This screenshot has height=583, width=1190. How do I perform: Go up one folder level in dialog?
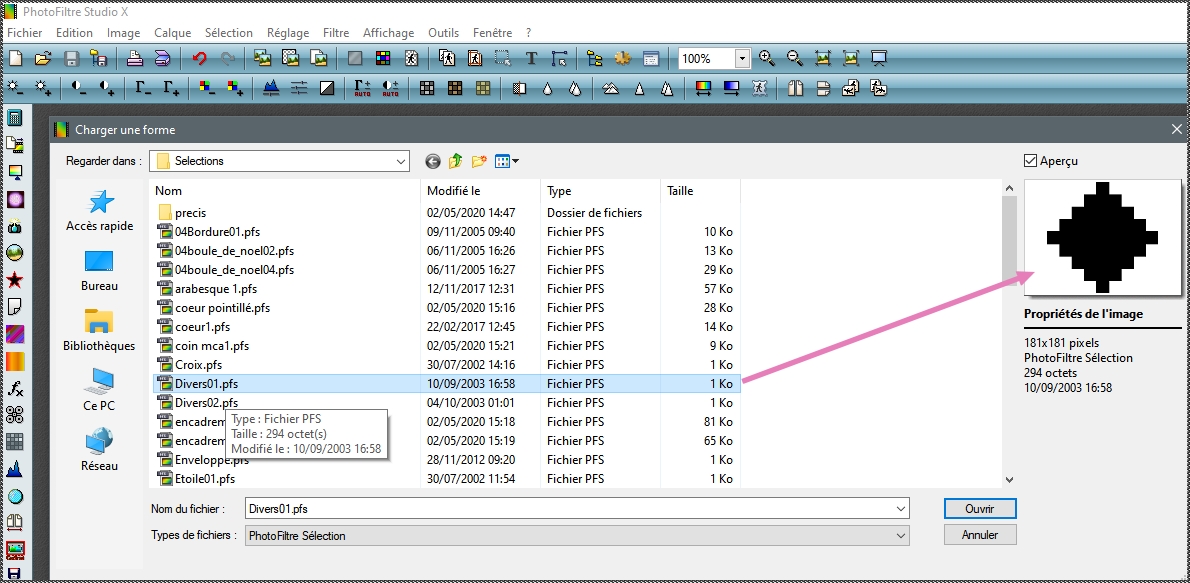455,161
